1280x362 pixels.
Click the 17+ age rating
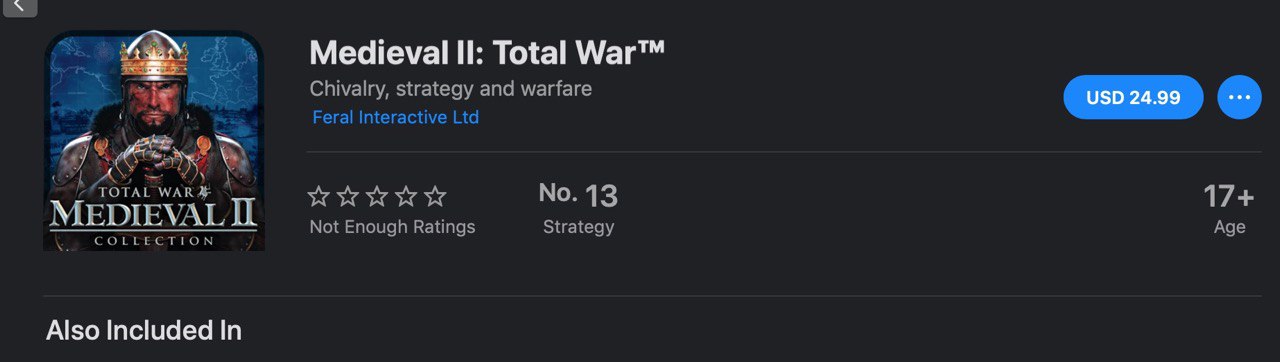coord(1228,195)
